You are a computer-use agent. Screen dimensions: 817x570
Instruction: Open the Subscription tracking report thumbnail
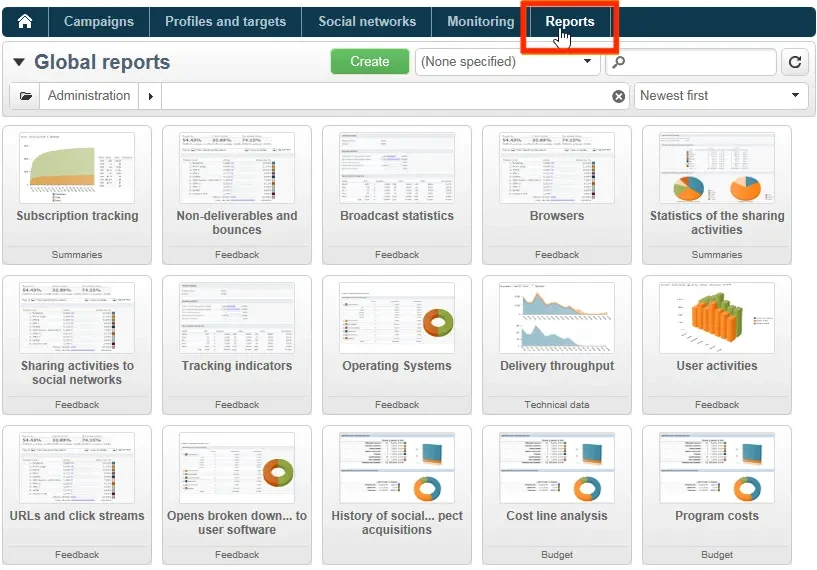coord(77,168)
